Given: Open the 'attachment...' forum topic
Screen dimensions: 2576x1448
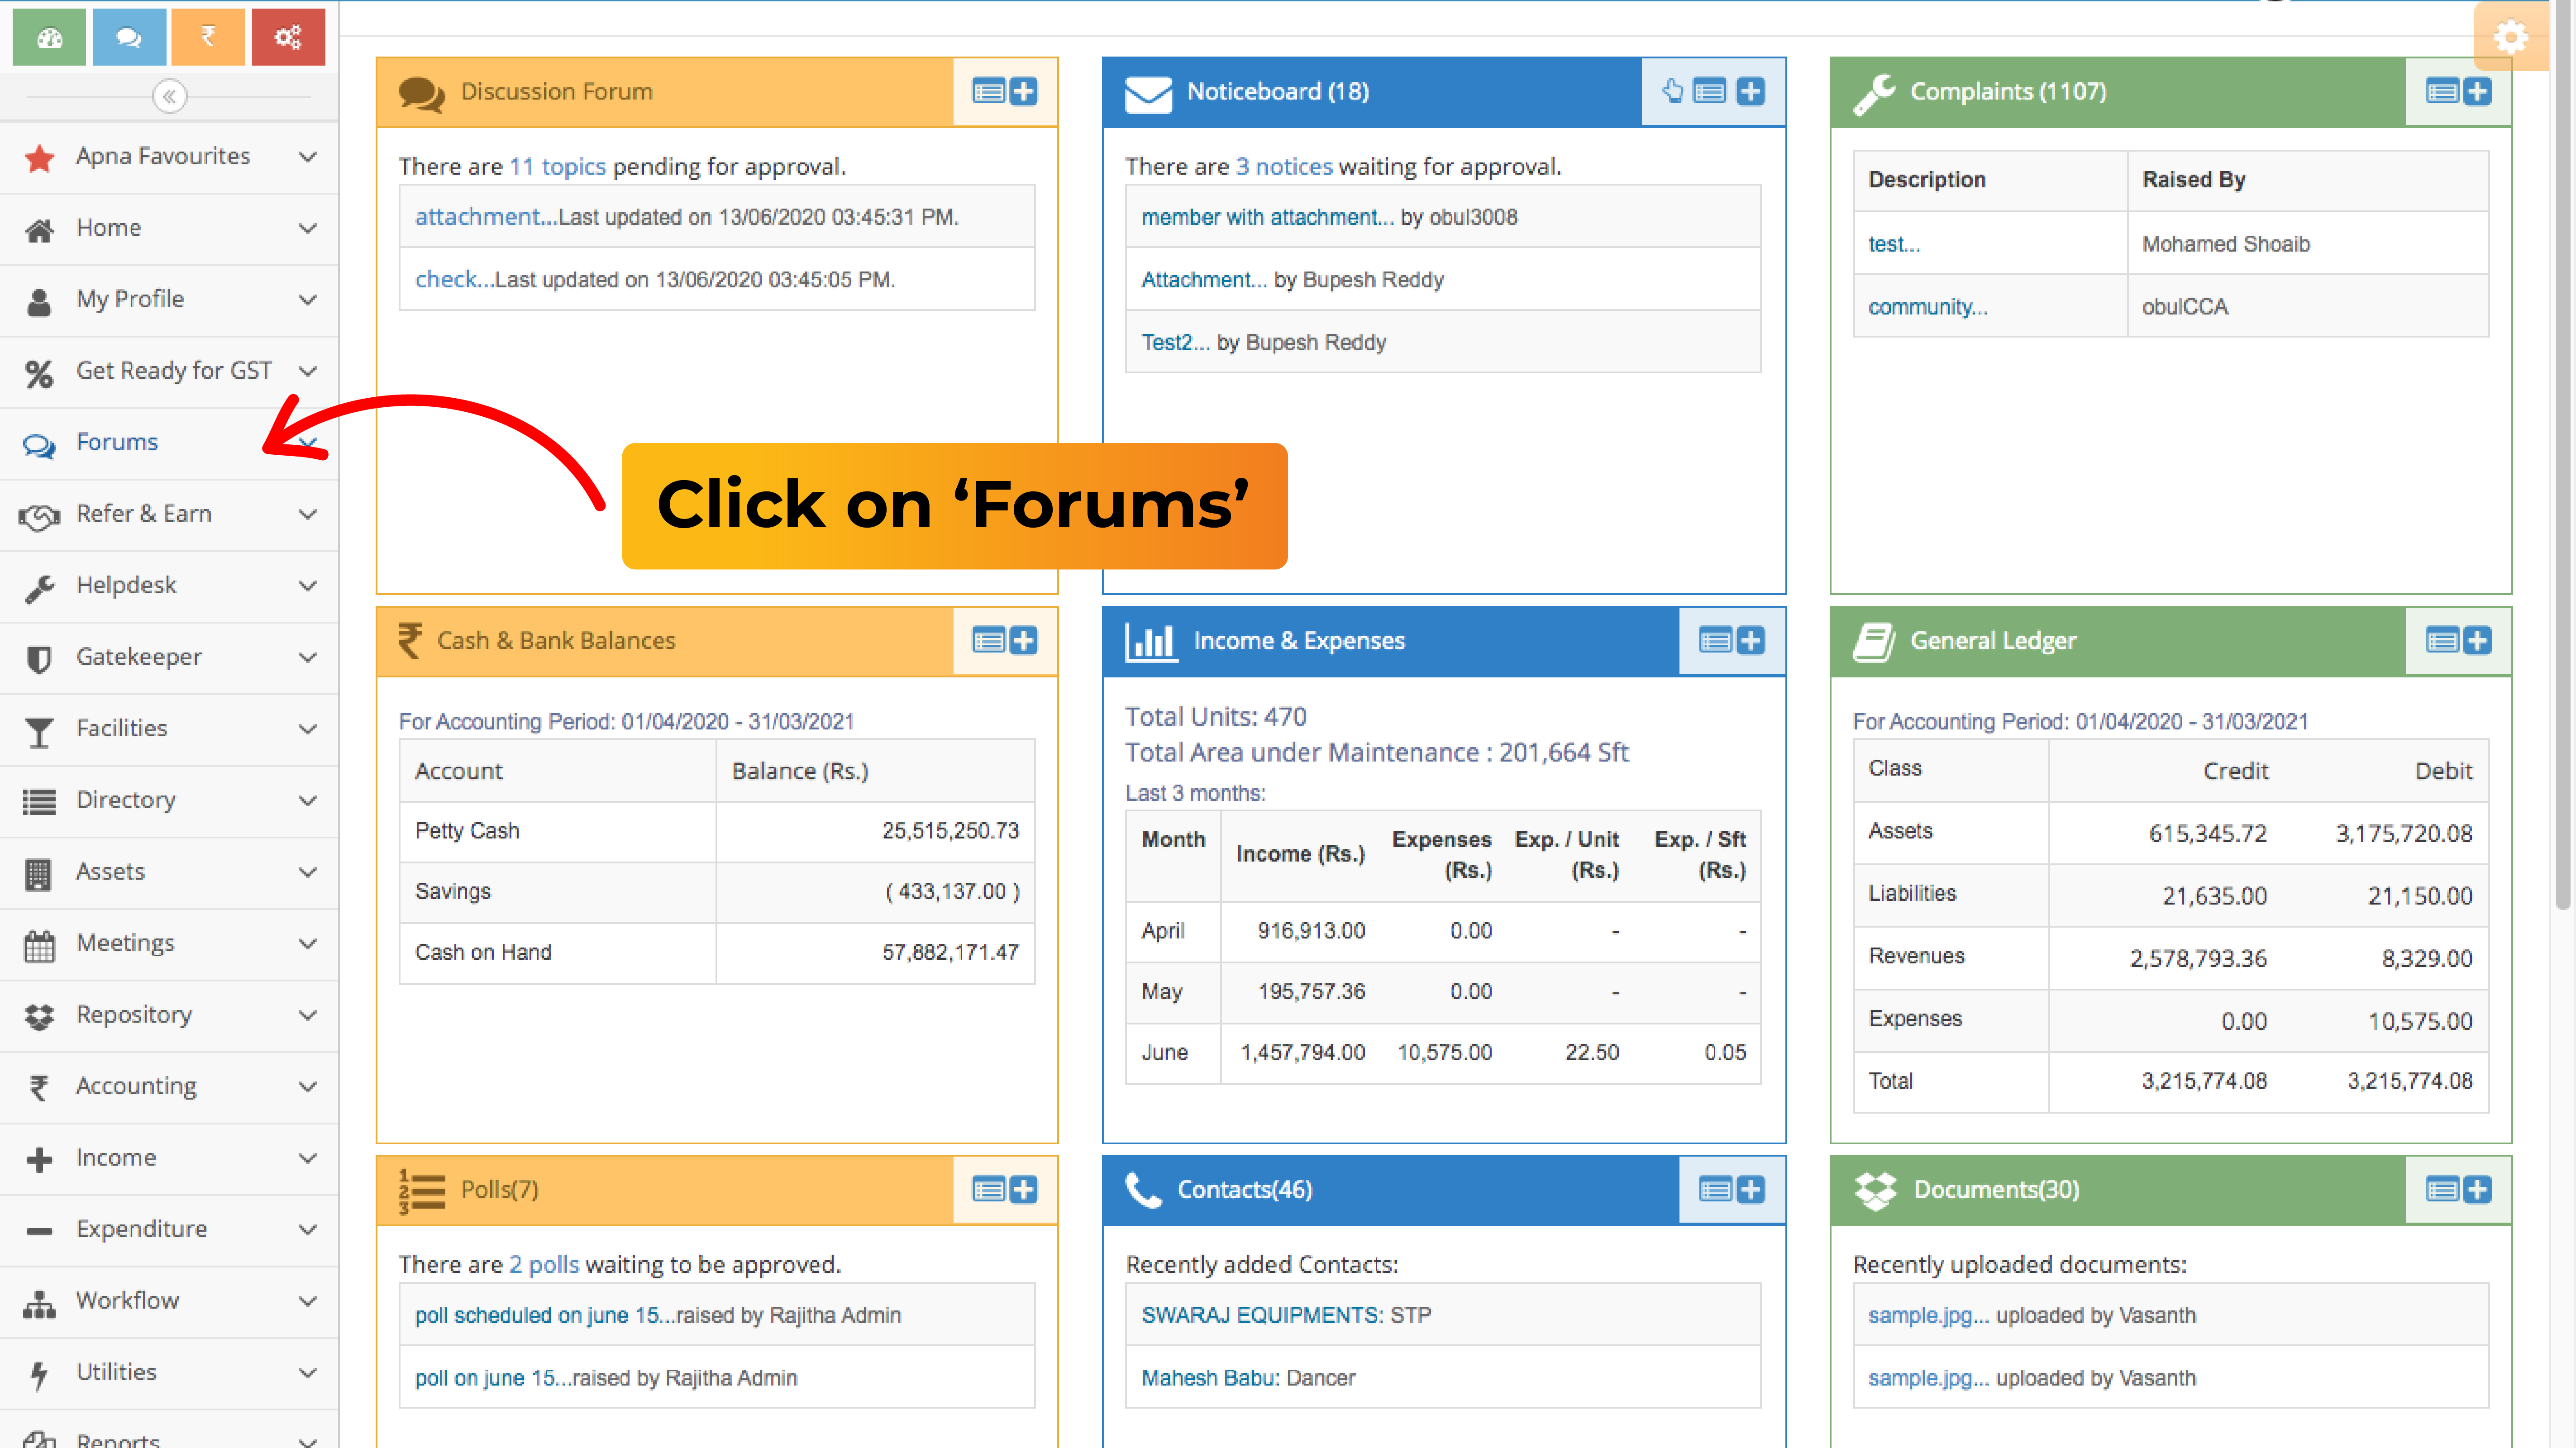Looking at the screenshot, I should coord(486,217).
